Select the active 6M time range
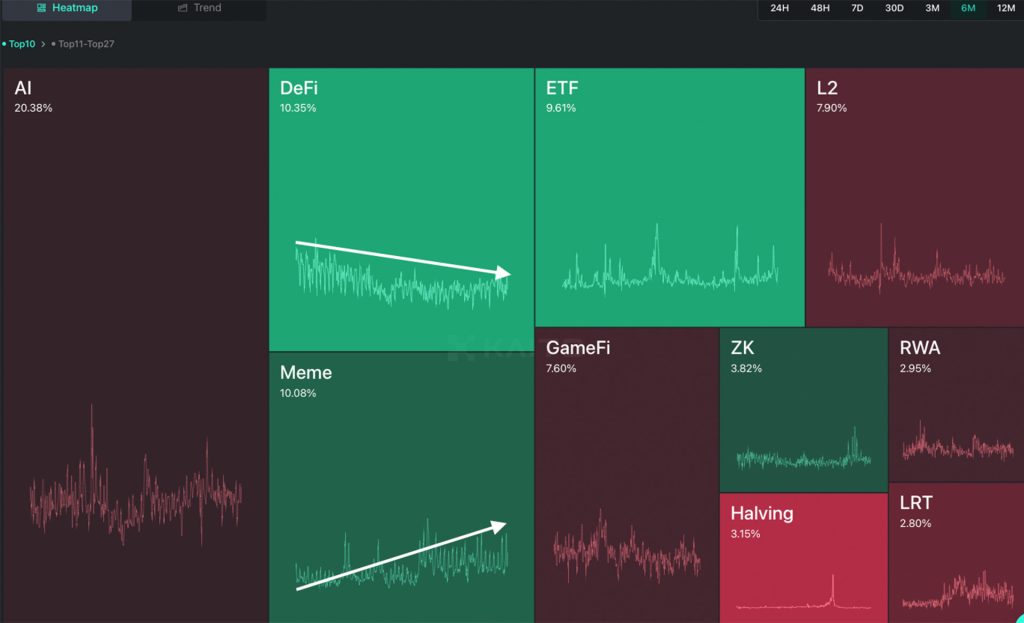This screenshot has height=623, width=1024. 968,8
